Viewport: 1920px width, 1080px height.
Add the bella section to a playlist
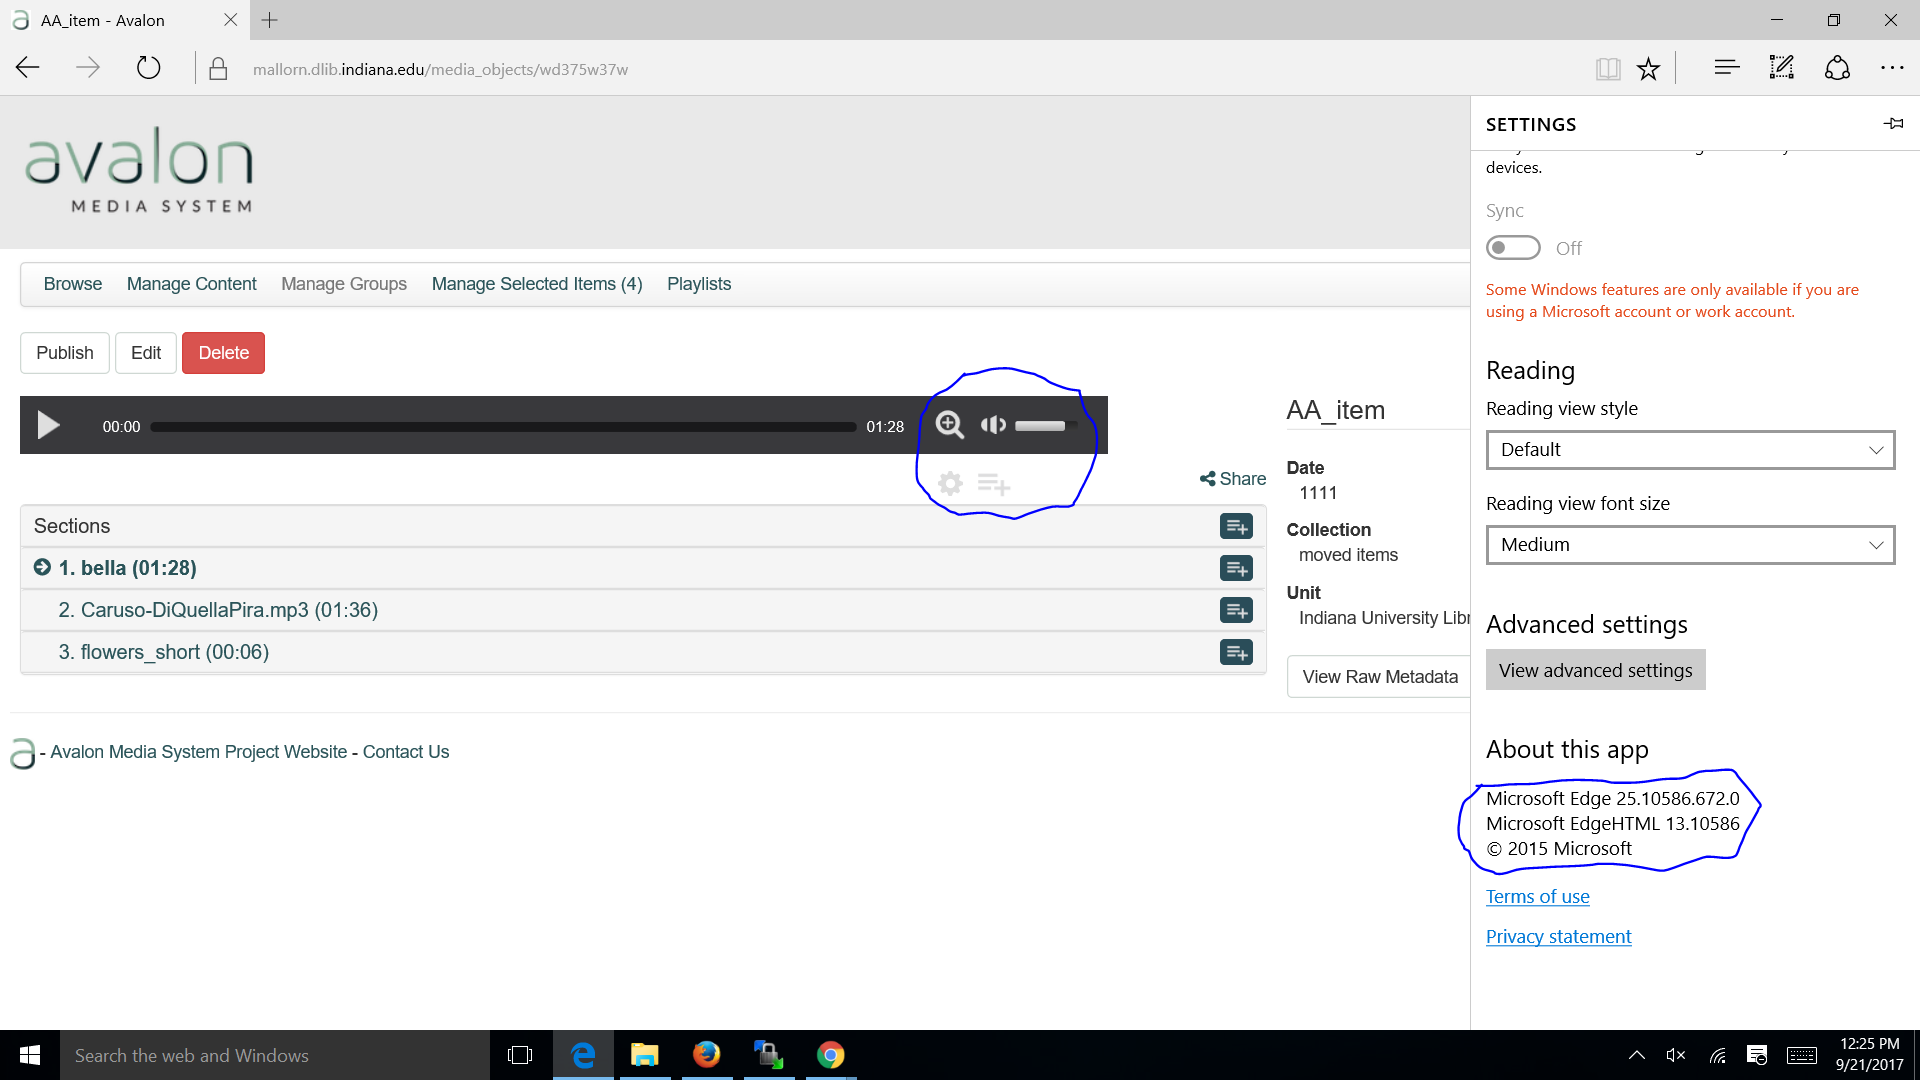click(1236, 567)
